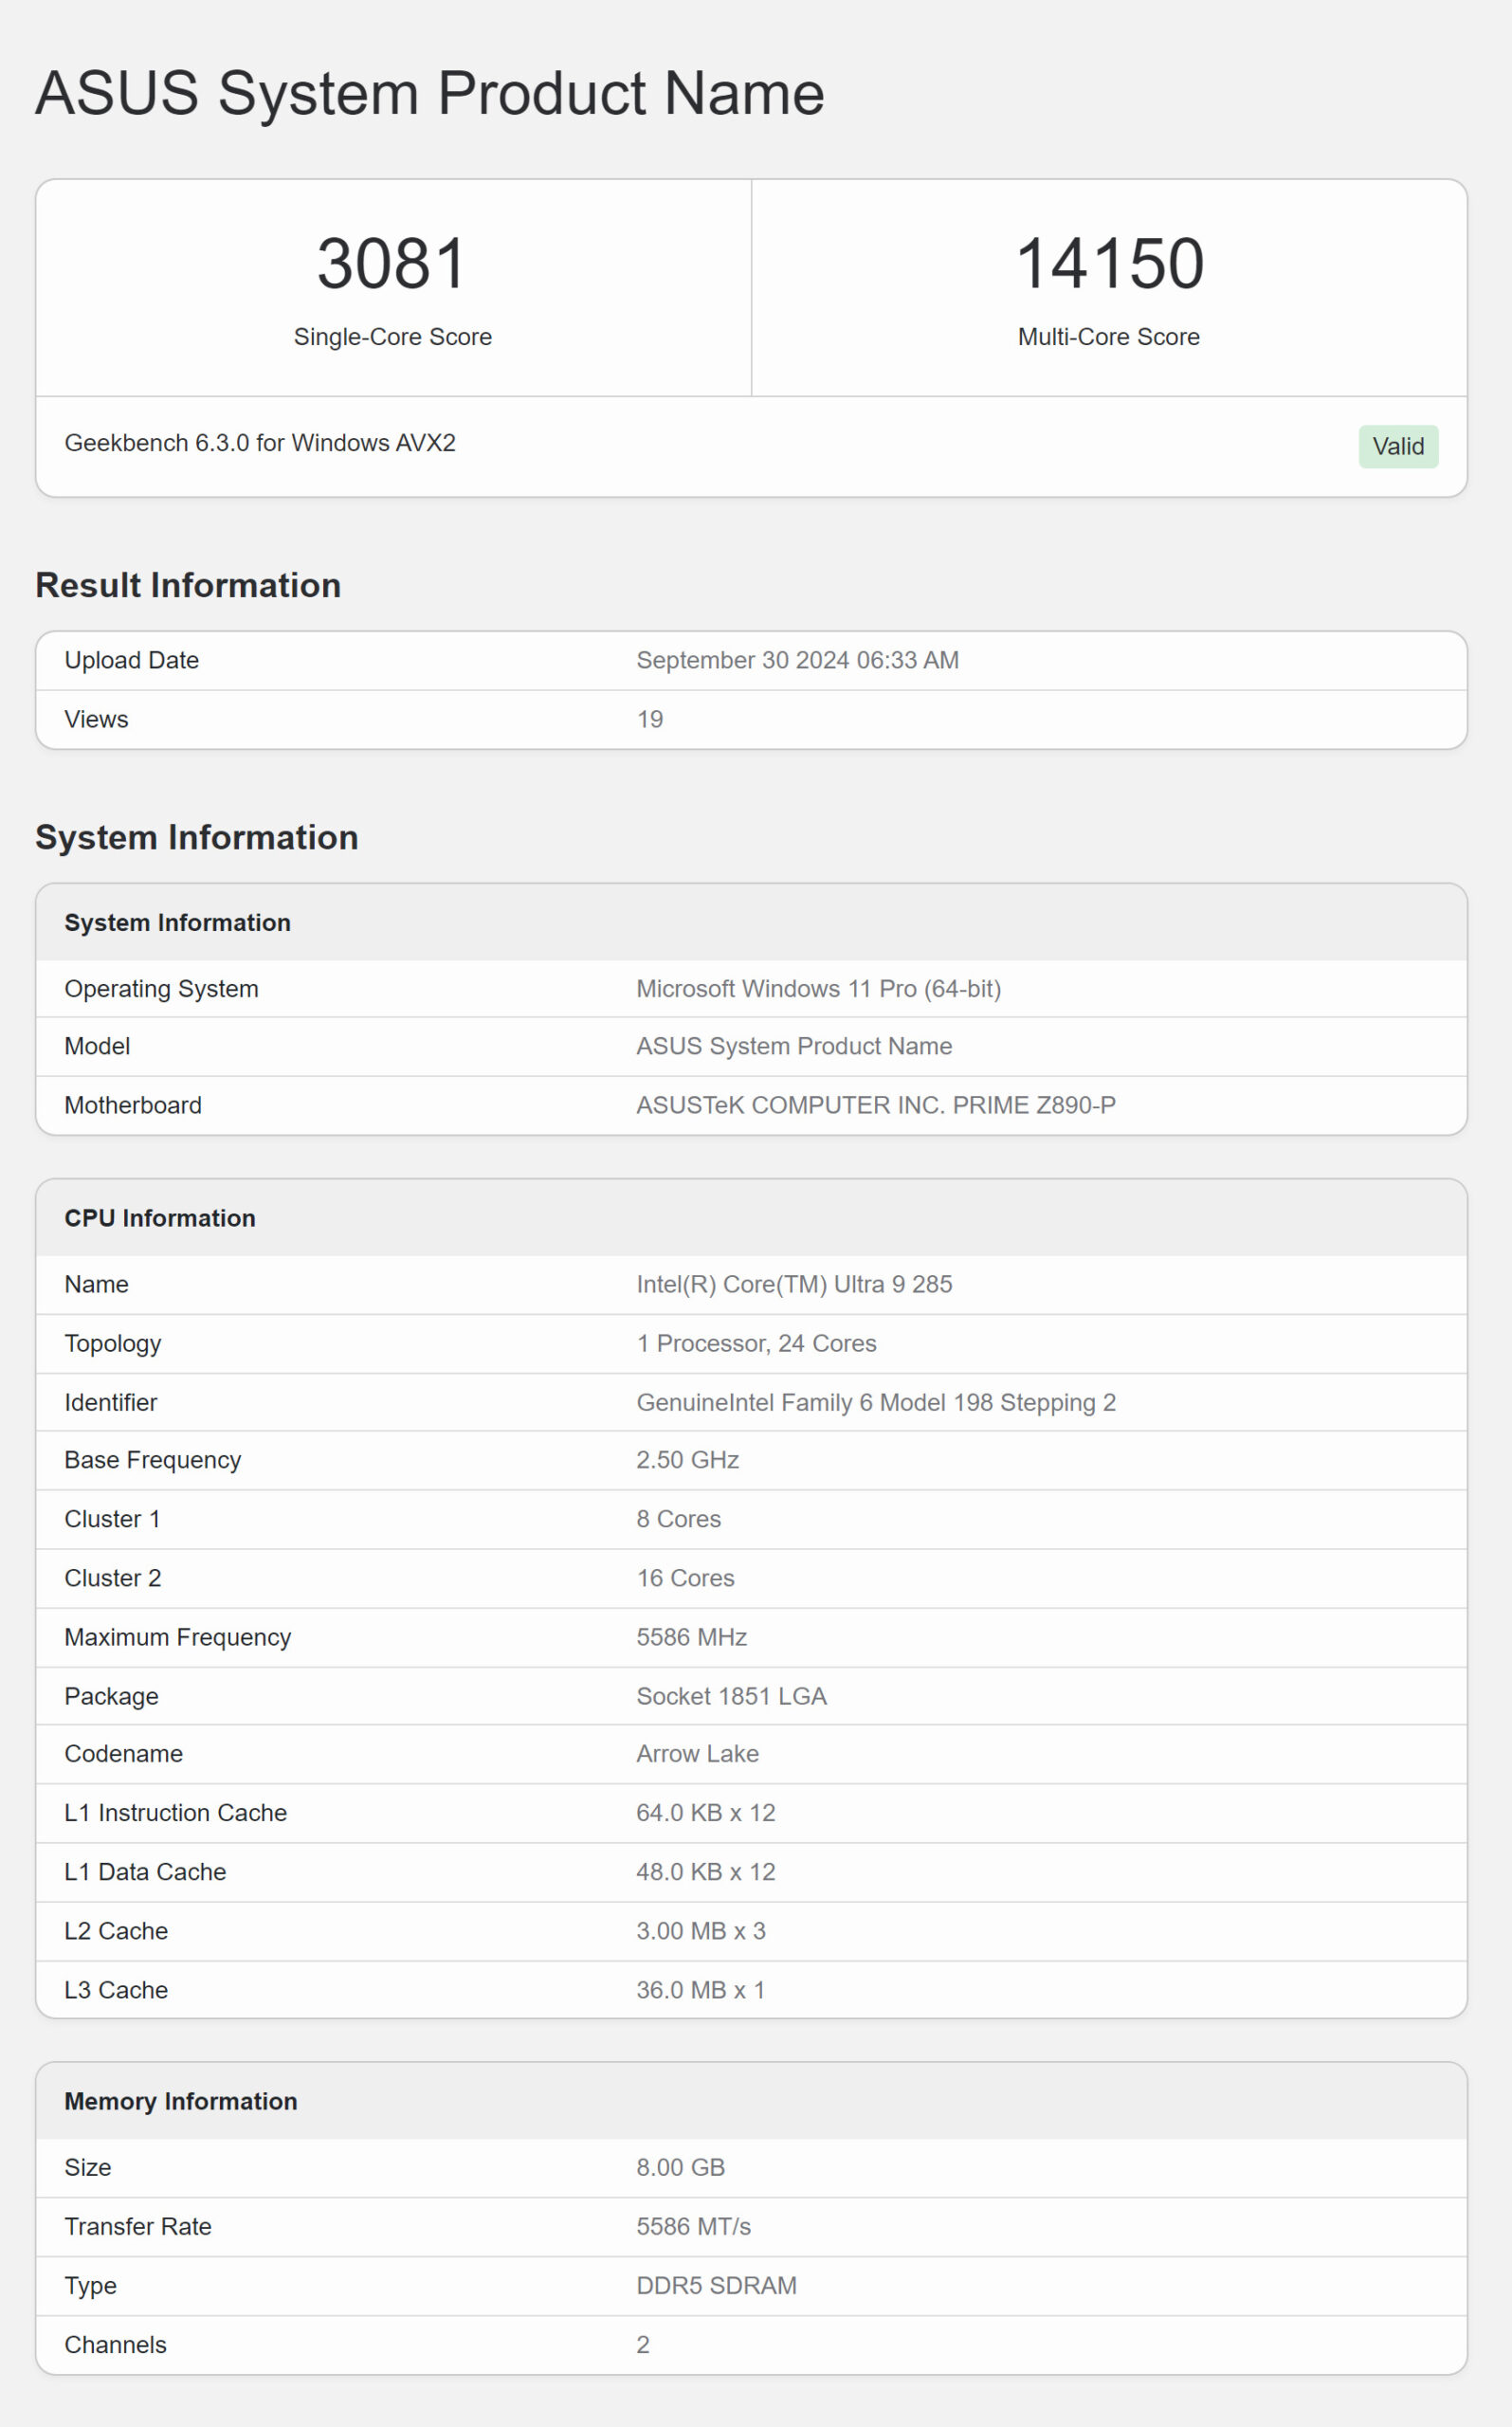
Task: Select the "8.00 GB" memory size
Action: (680, 2167)
